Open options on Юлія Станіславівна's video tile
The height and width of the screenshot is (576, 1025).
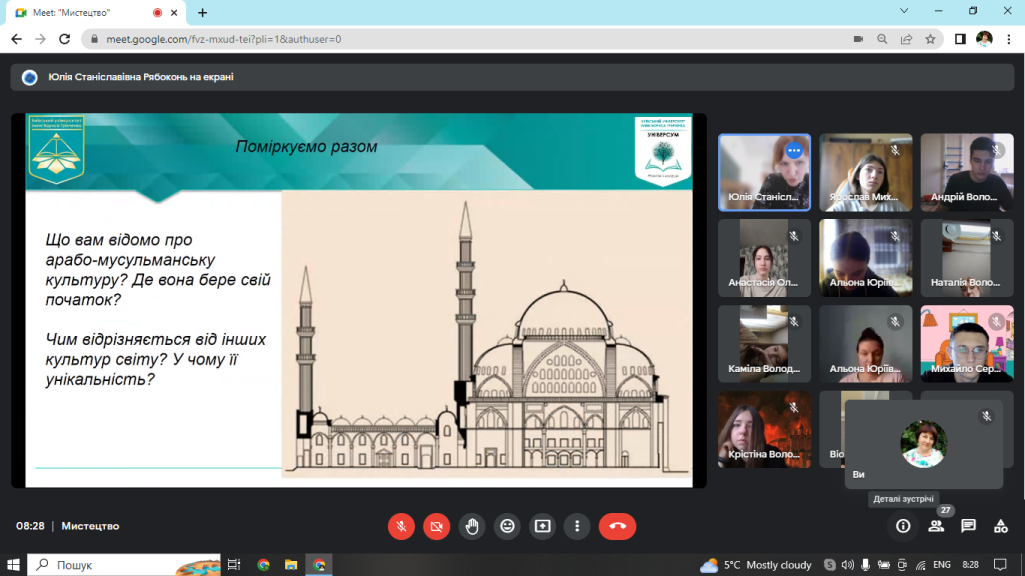[794, 151]
